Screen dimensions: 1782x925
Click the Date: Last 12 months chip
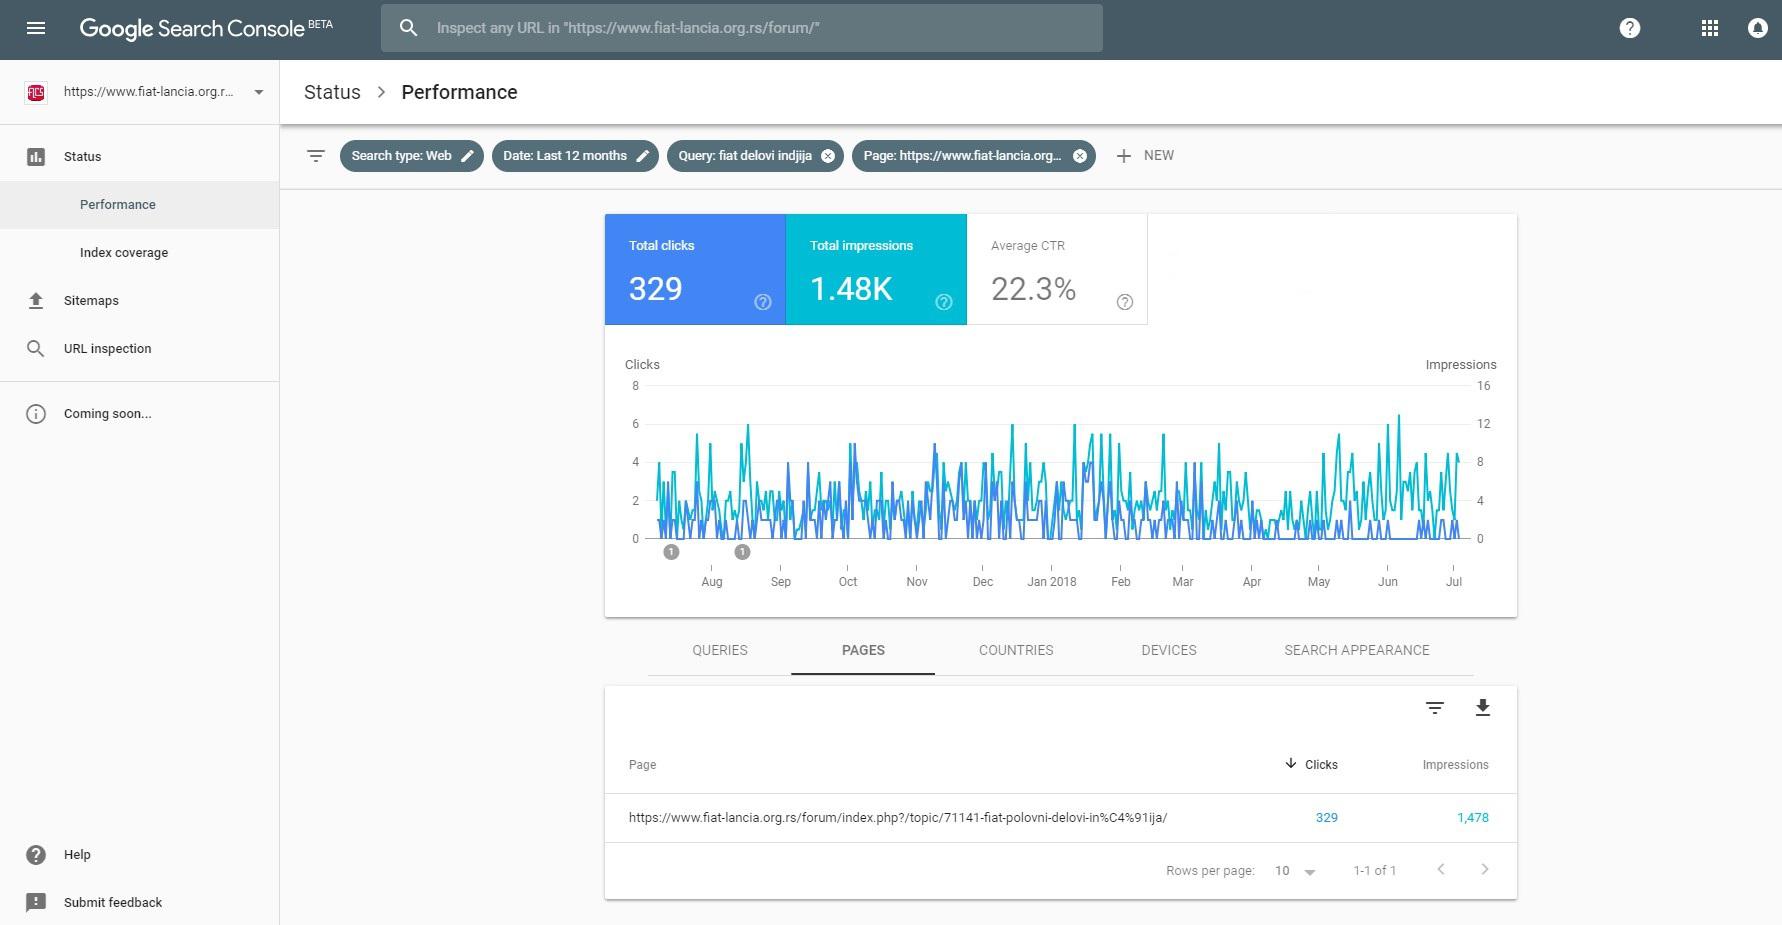coord(575,156)
